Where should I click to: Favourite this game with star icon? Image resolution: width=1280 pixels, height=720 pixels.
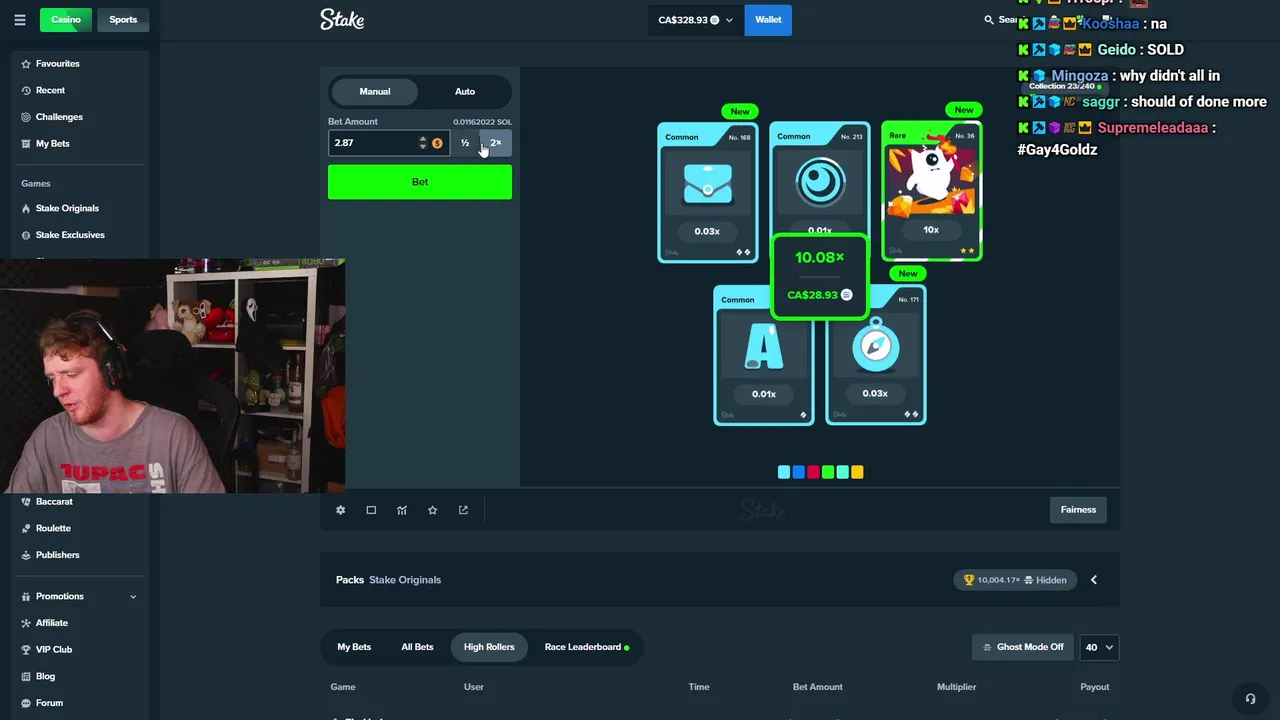pyautogui.click(x=432, y=510)
